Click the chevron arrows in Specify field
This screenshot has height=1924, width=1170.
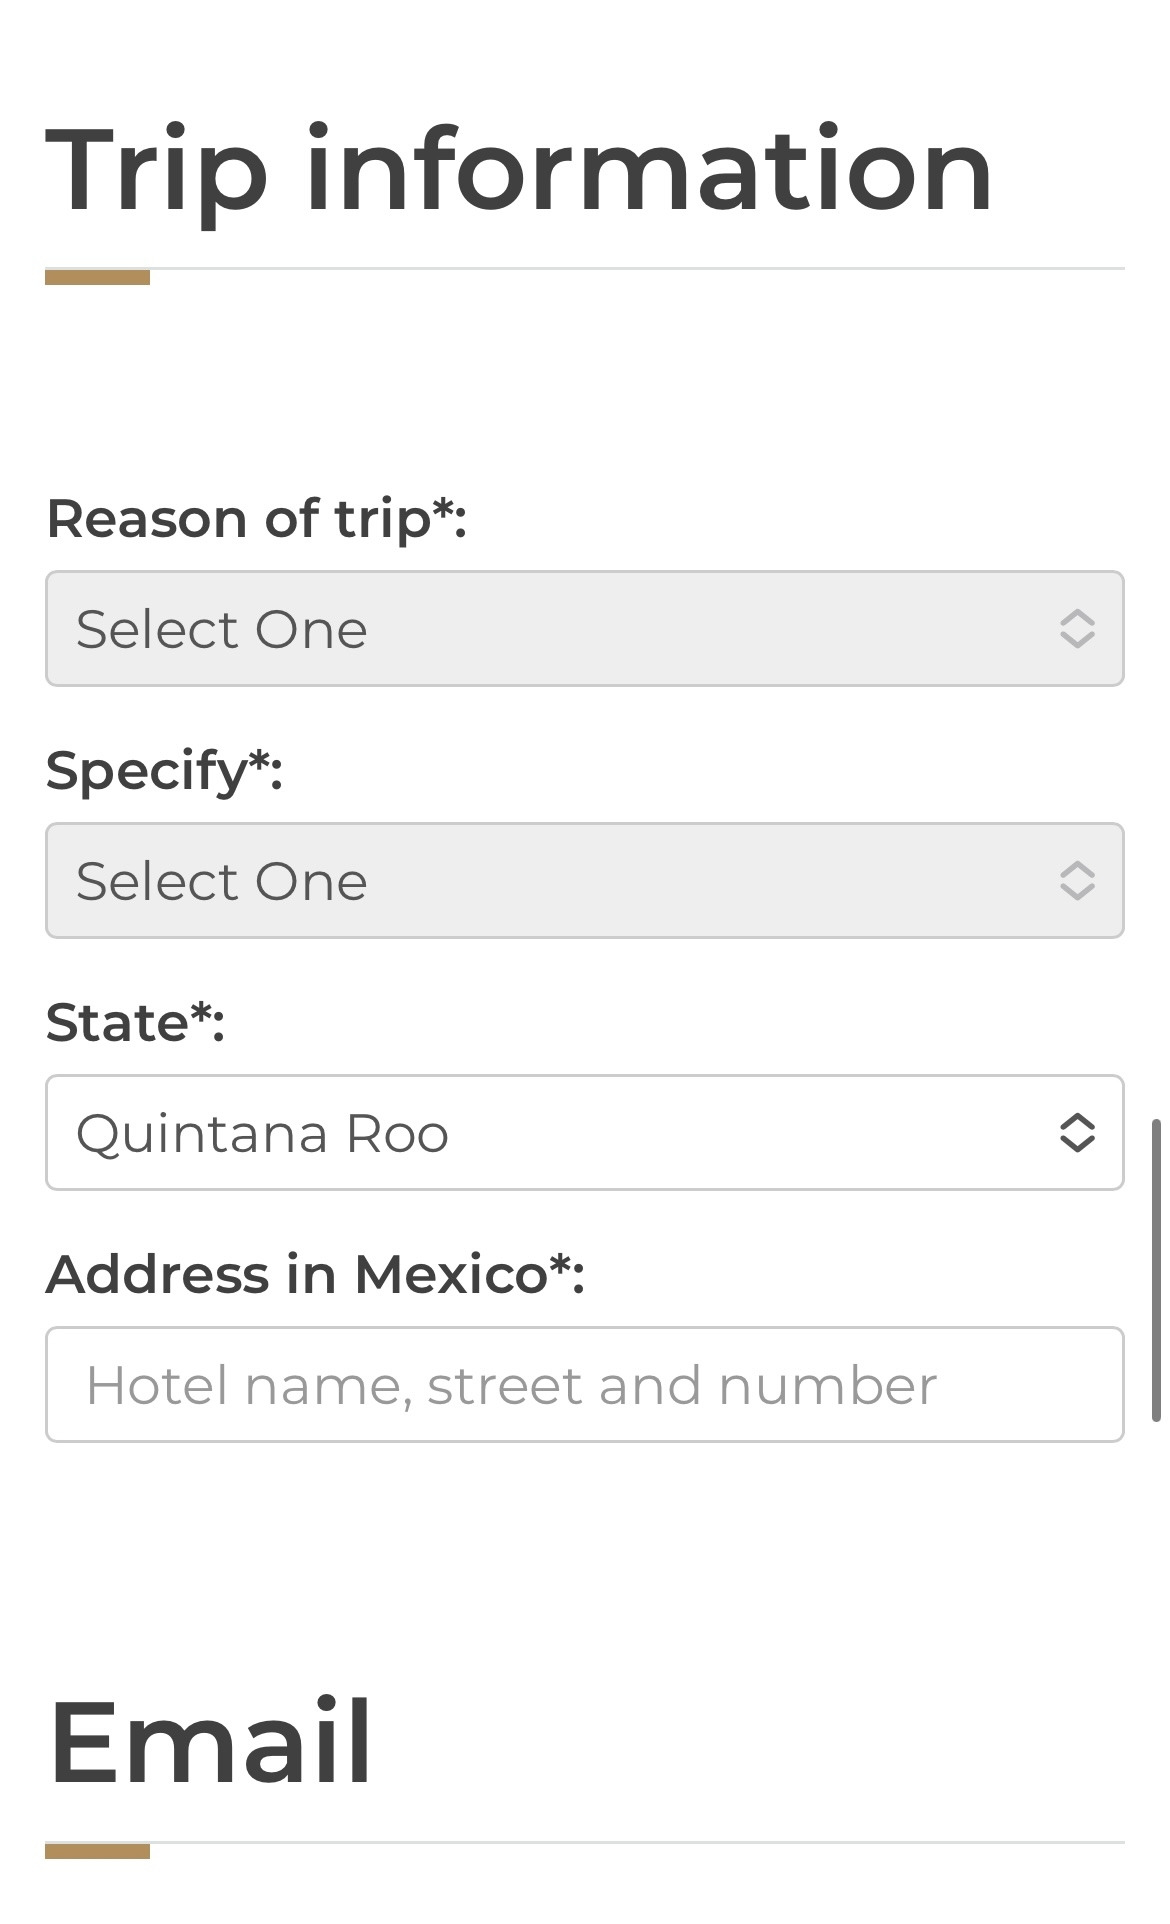click(1077, 881)
